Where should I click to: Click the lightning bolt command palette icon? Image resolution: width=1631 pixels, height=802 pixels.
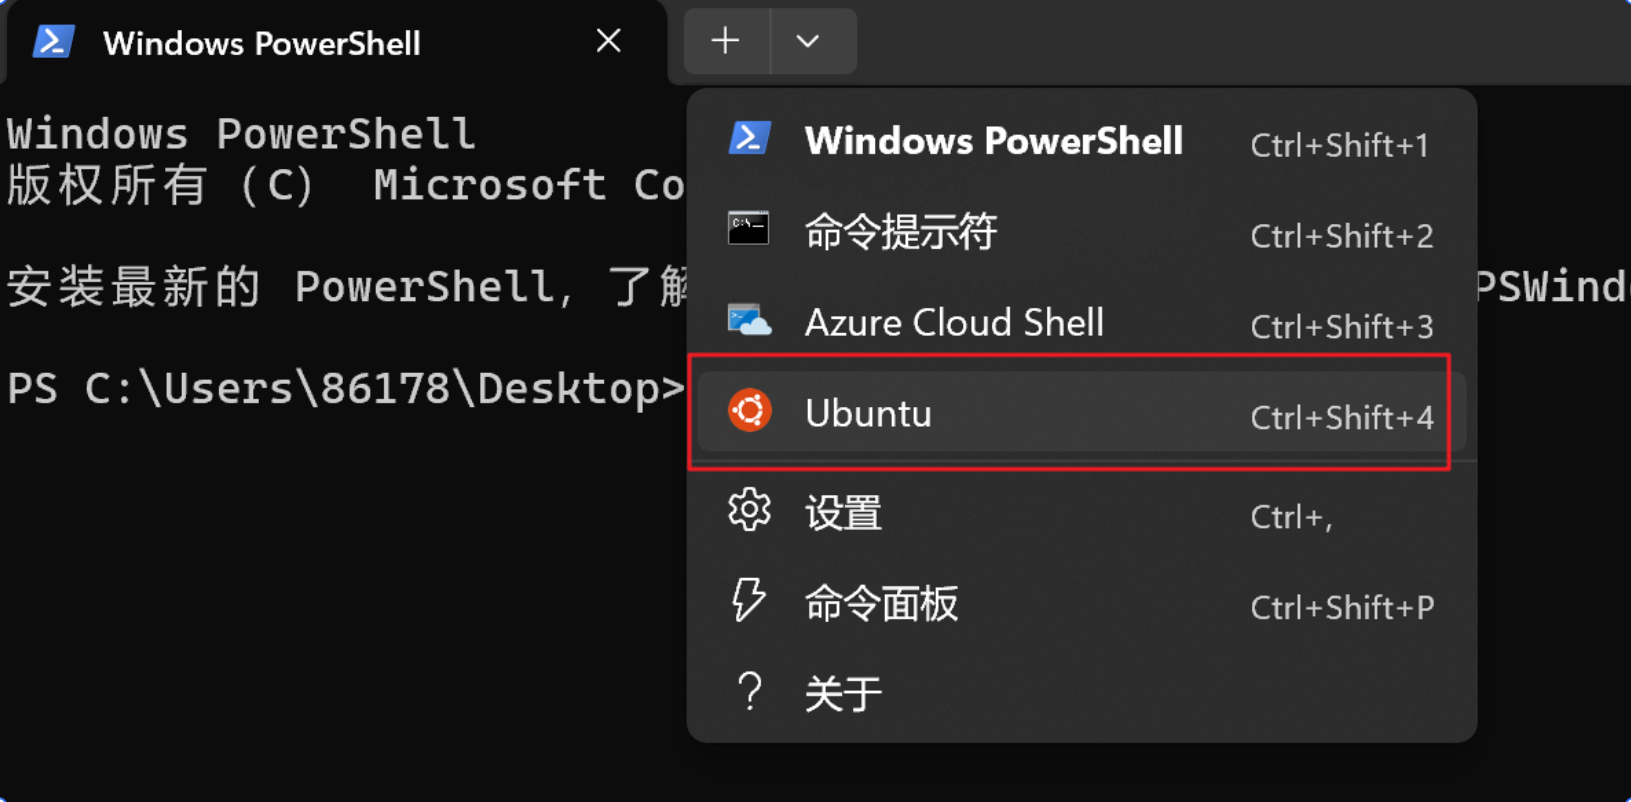(749, 600)
